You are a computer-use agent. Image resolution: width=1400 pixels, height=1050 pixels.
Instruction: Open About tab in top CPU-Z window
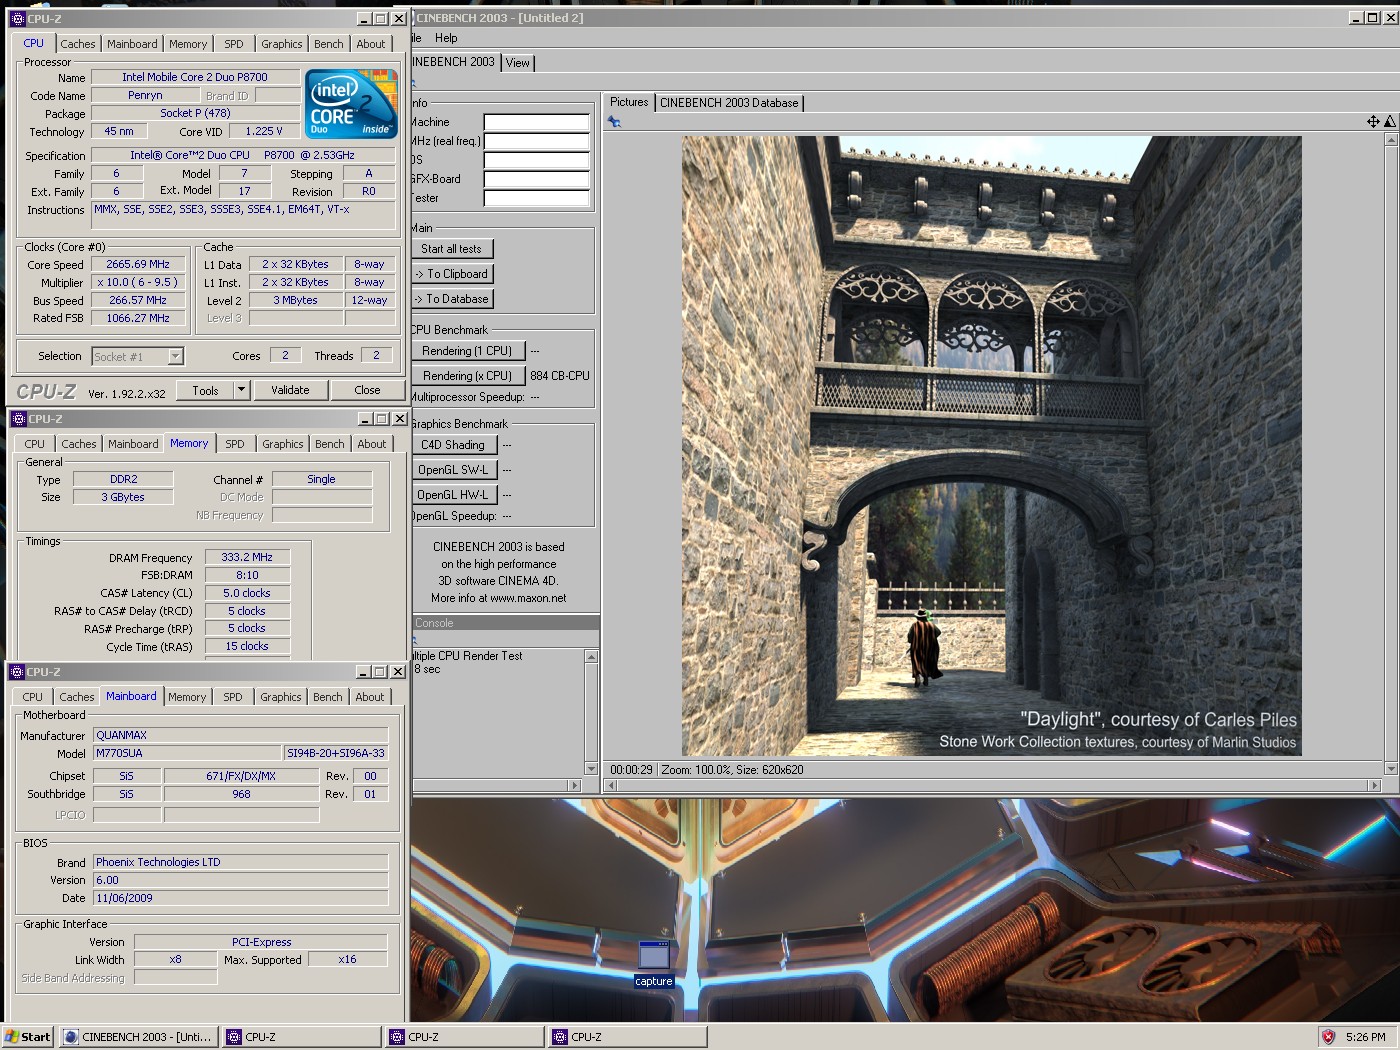(371, 44)
